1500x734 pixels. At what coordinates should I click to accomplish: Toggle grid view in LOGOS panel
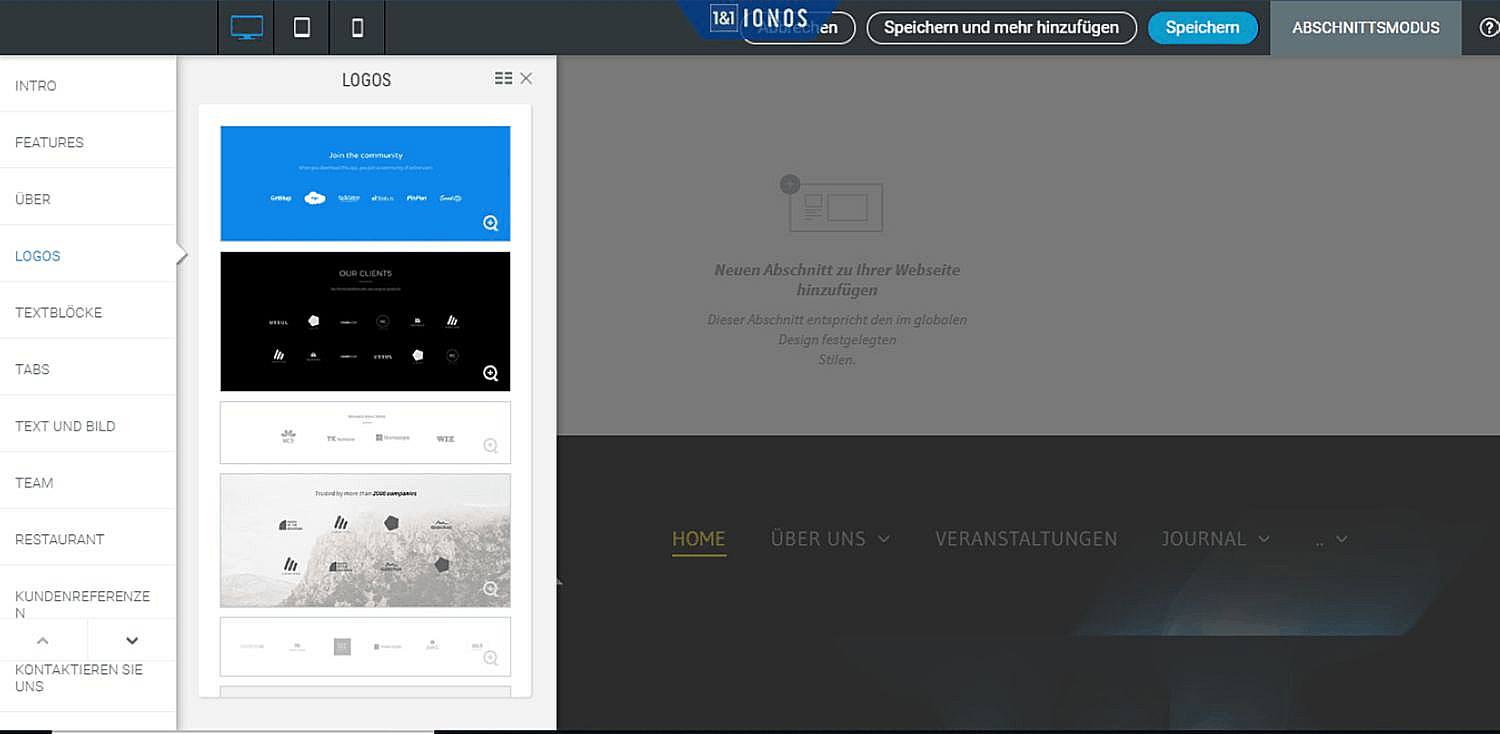coord(503,78)
